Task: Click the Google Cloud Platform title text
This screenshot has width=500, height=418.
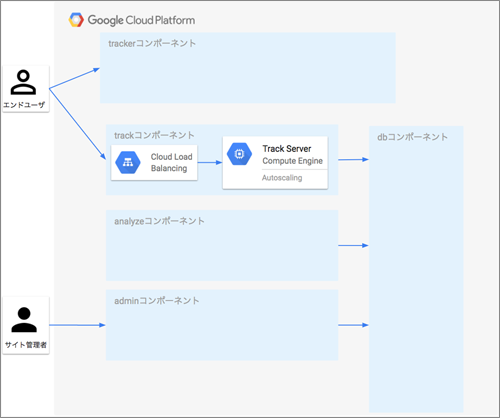Action: (x=141, y=20)
